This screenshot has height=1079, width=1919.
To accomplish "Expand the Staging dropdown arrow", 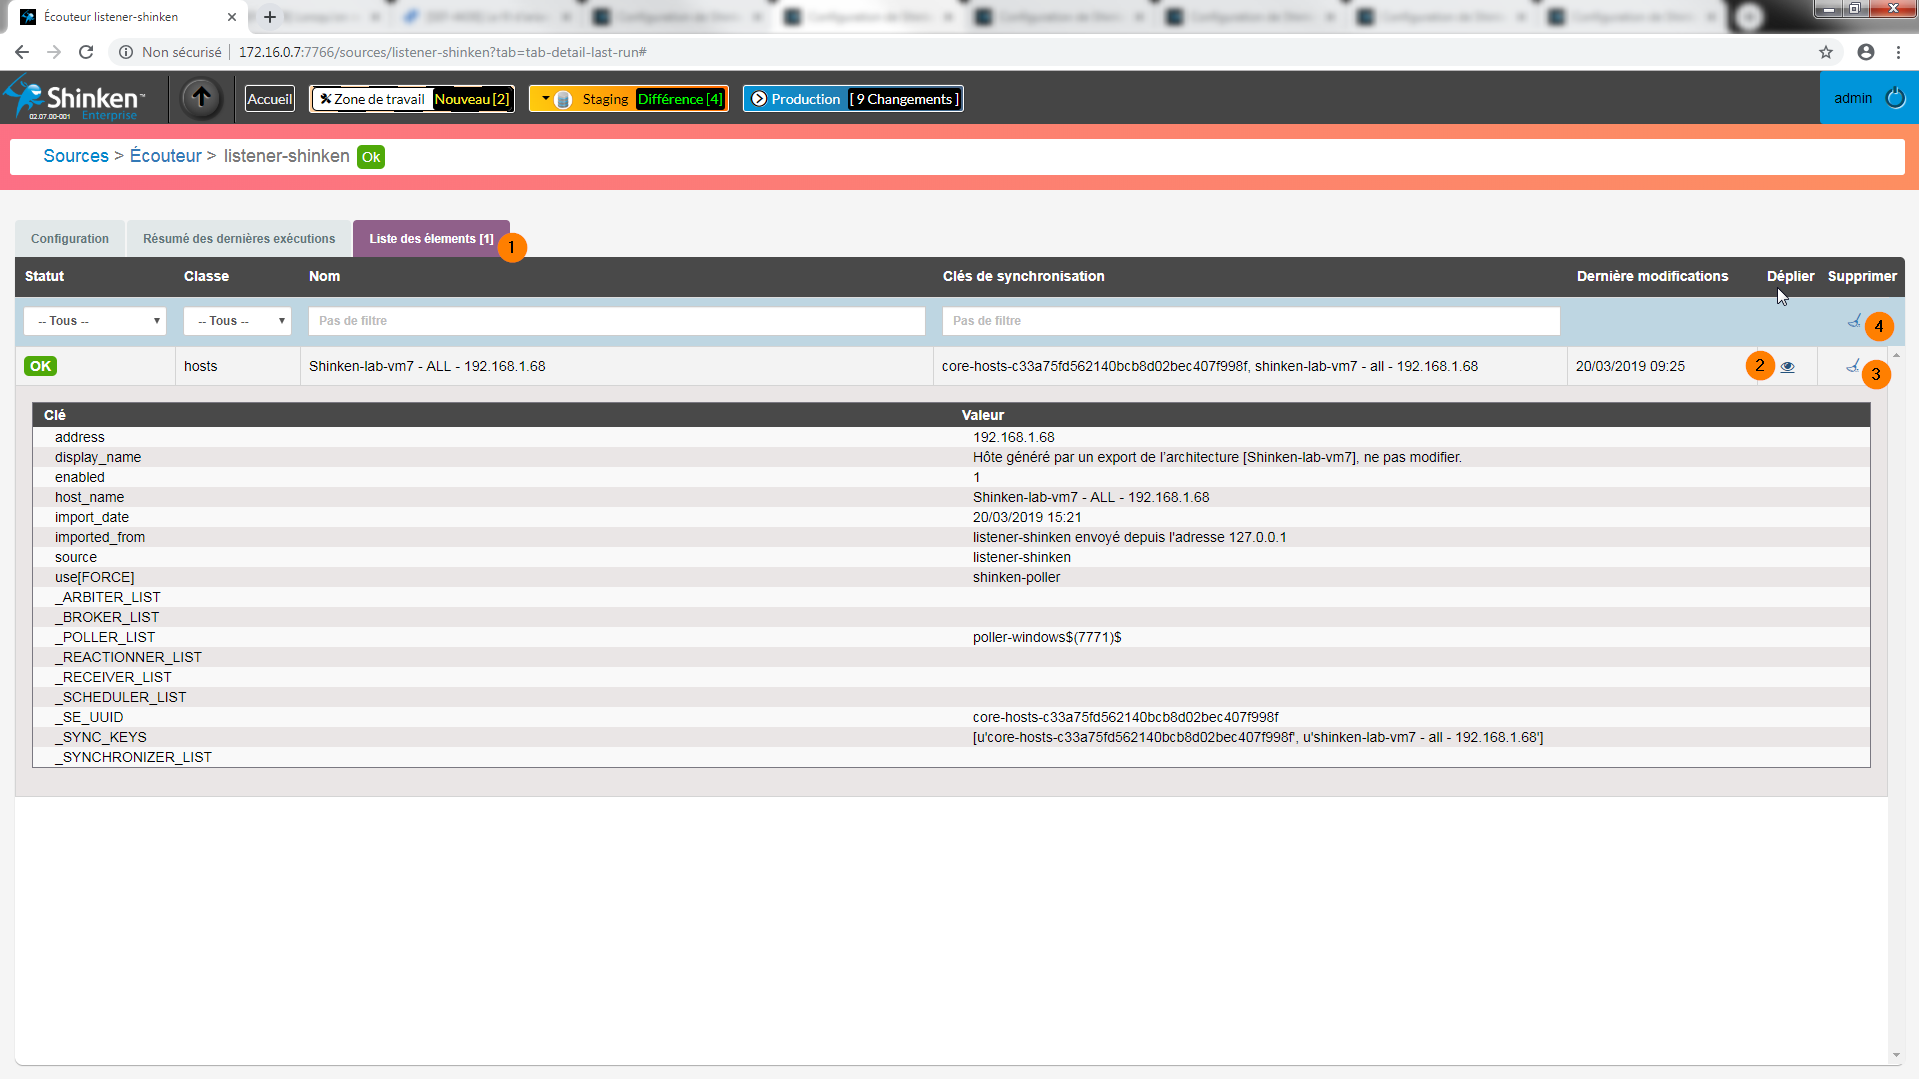I will pyautogui.click(x=545, y=99).
